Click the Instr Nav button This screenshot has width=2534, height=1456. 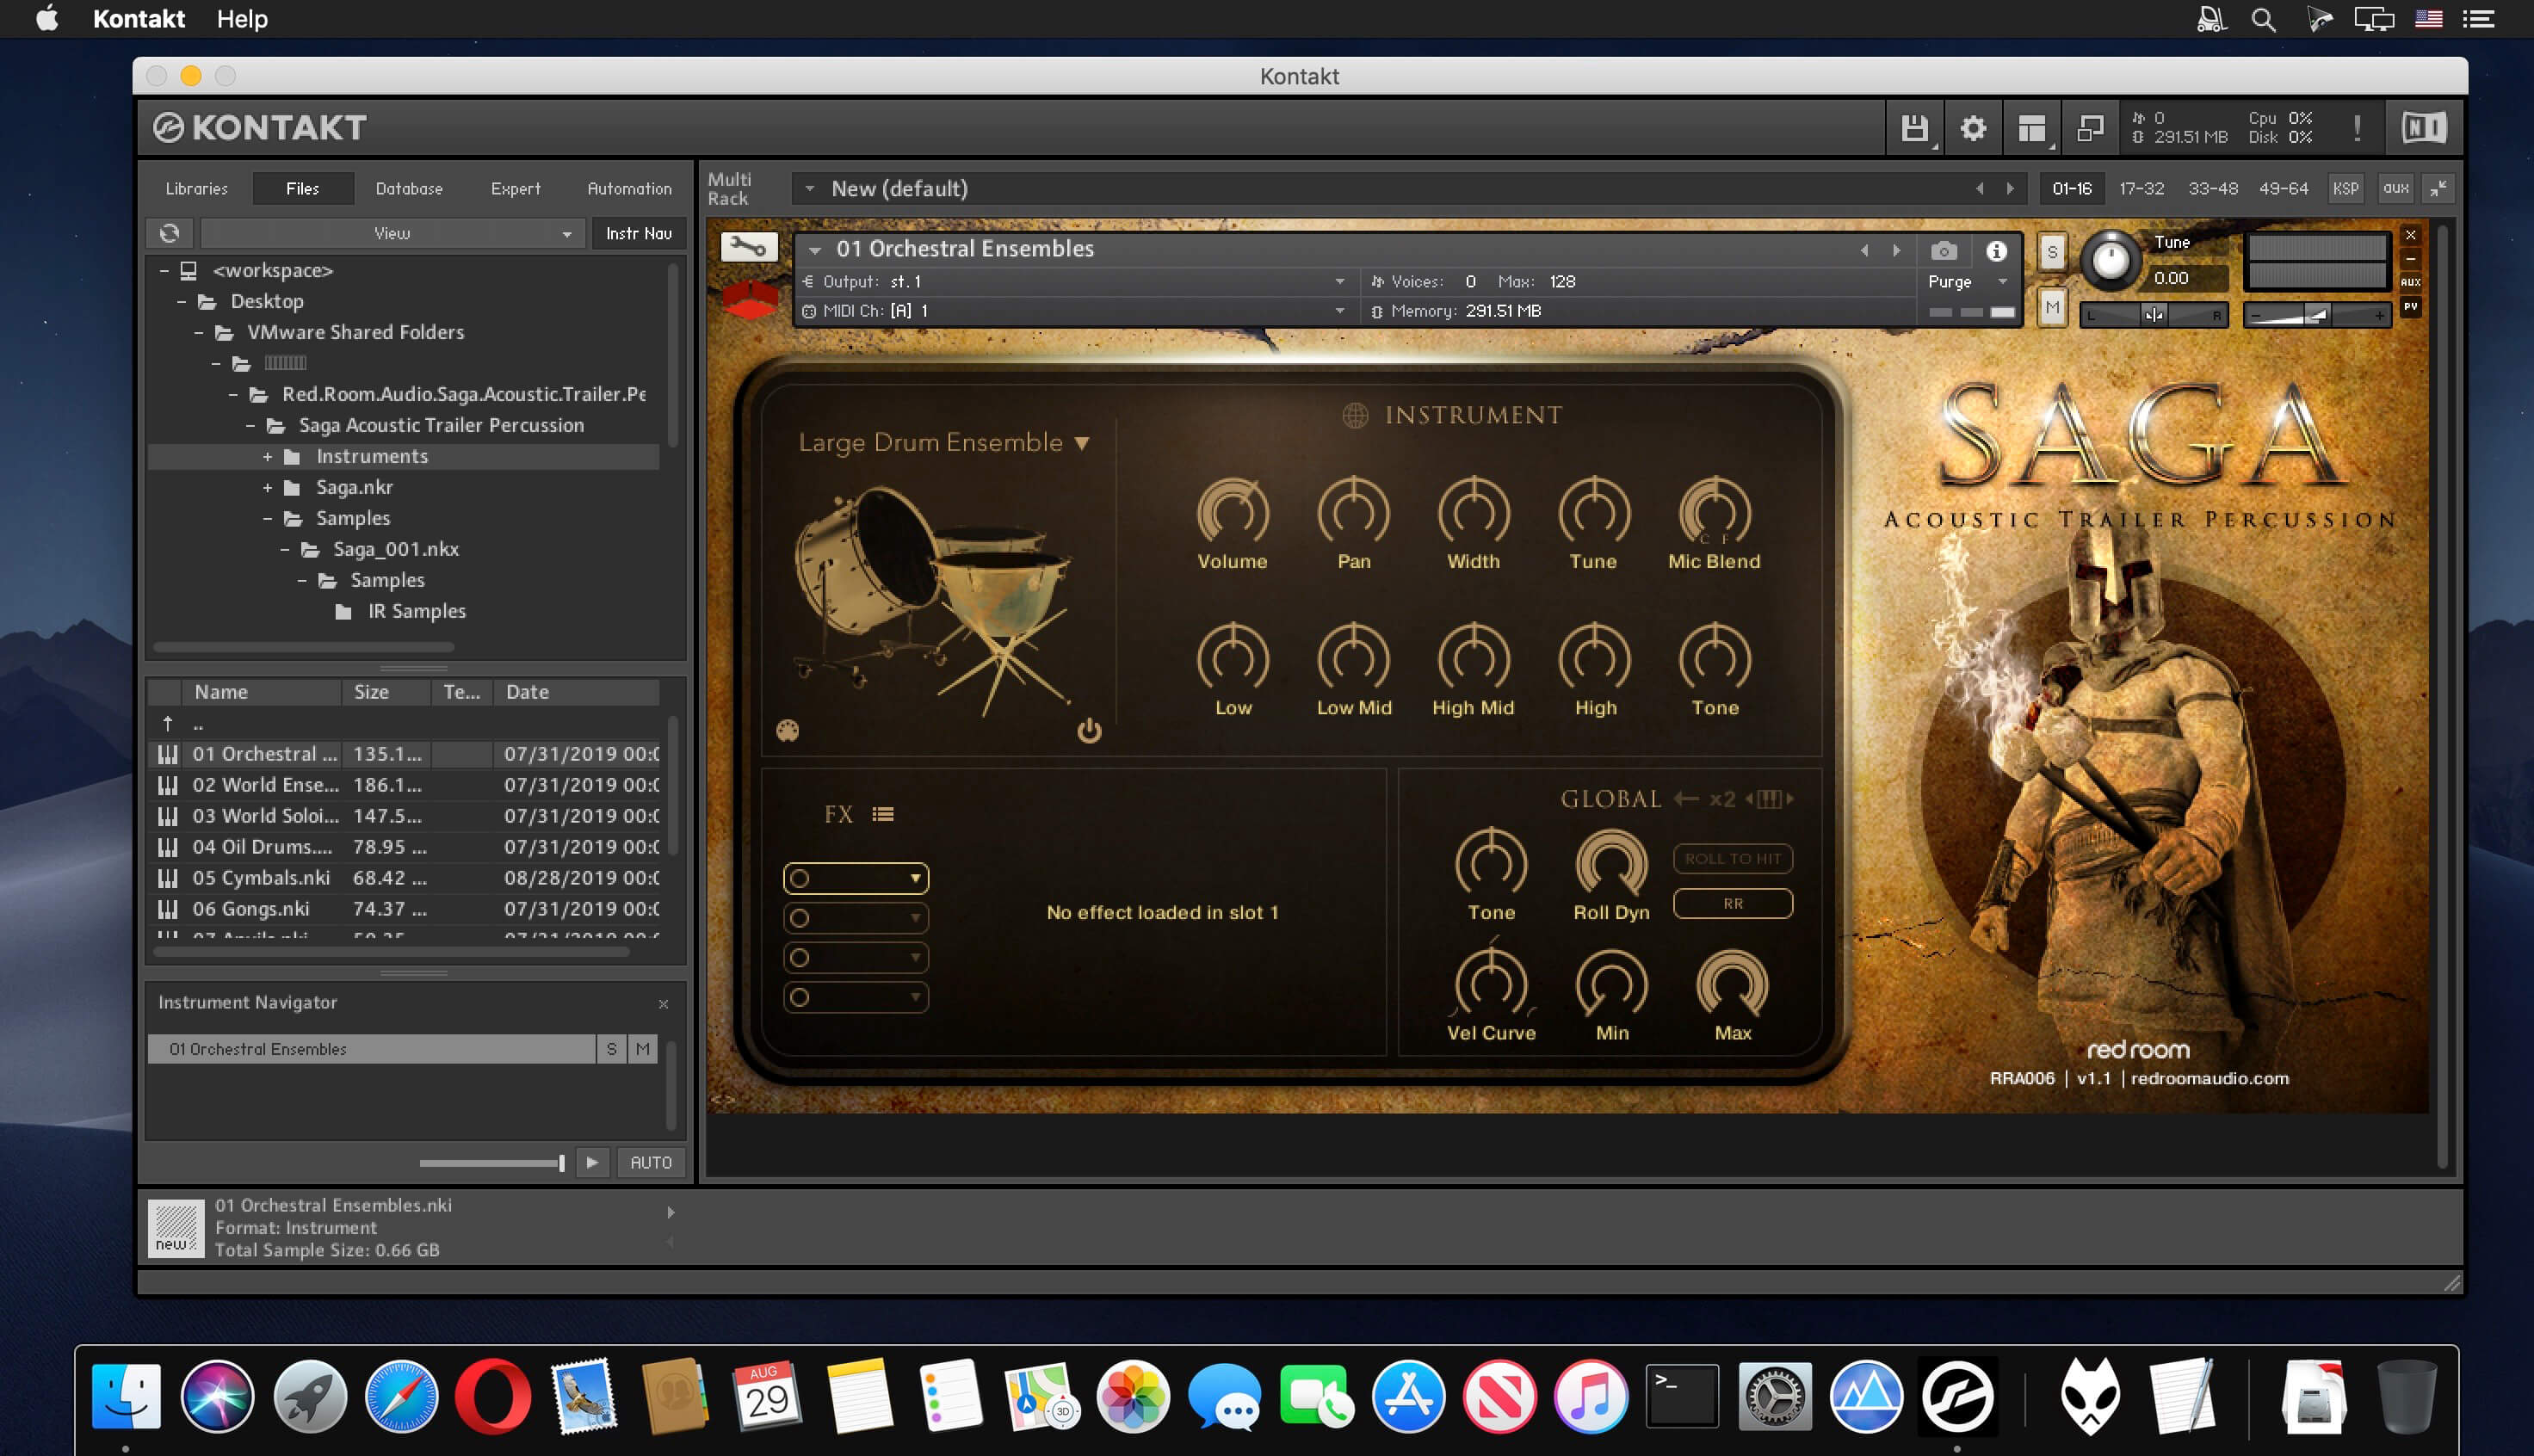pos(639,233)
